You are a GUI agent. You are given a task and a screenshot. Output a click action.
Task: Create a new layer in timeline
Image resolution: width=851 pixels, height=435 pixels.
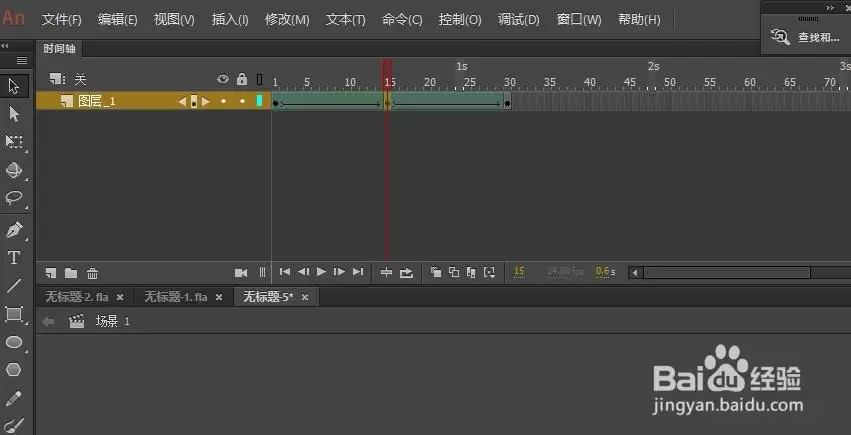[51, 273]
